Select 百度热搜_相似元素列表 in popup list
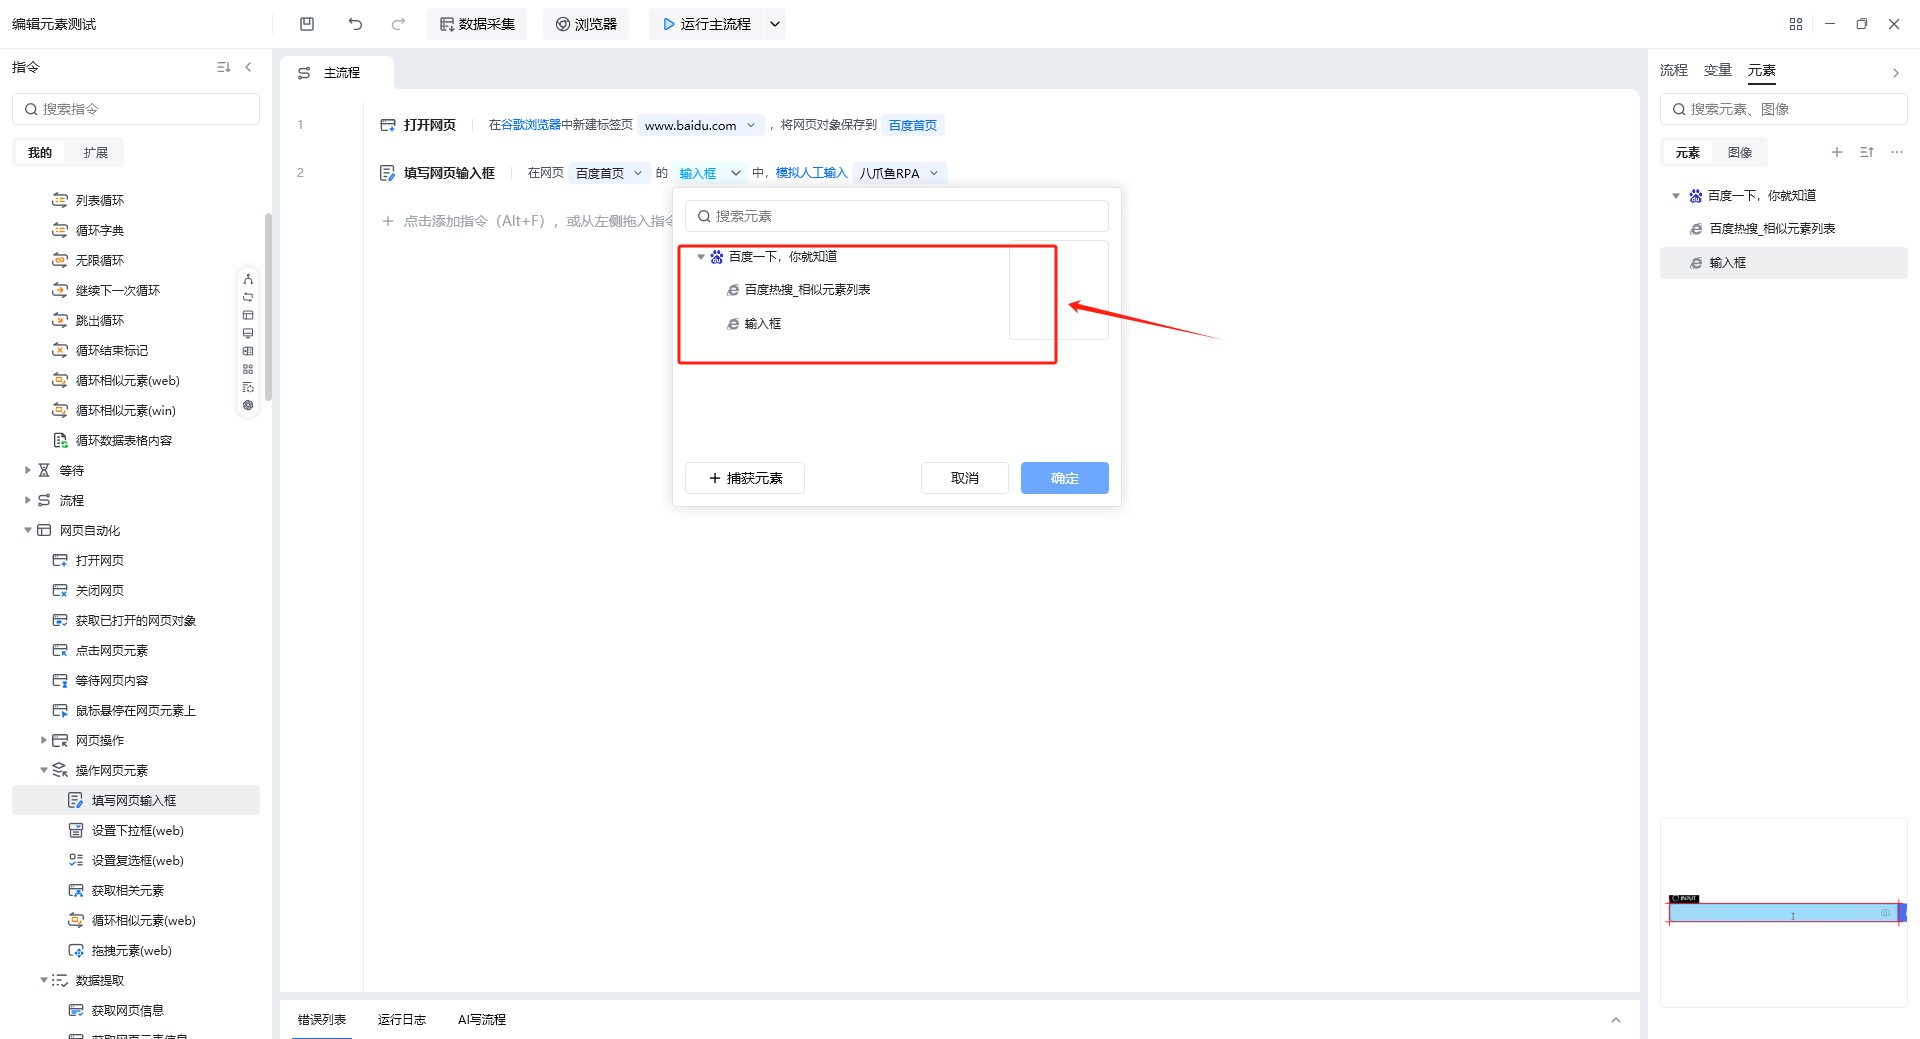 [807, 290]
